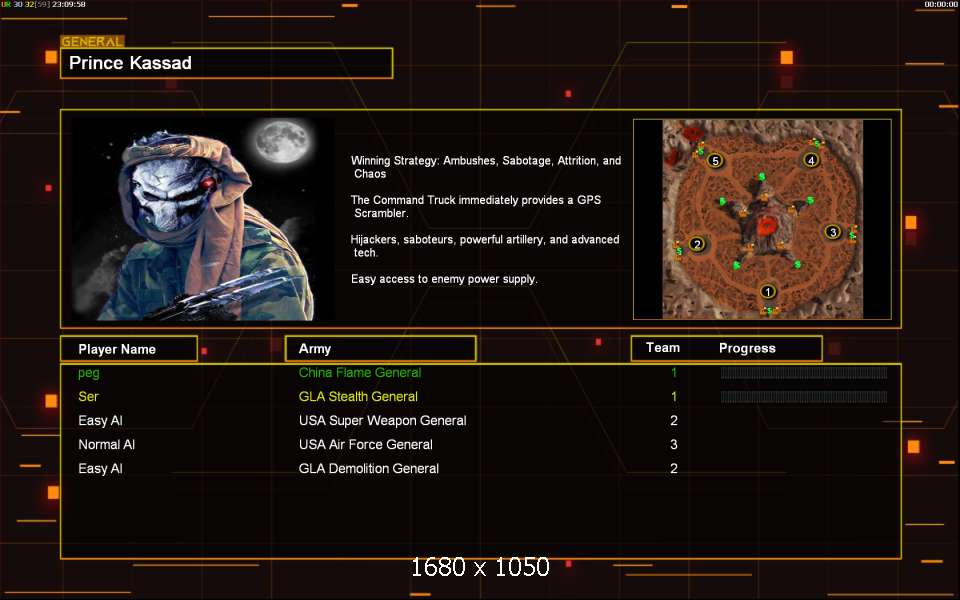The width and height of the screenshot is (960, 600).
Task: Click GLA Demolition General army text
Action: (369, 468)
